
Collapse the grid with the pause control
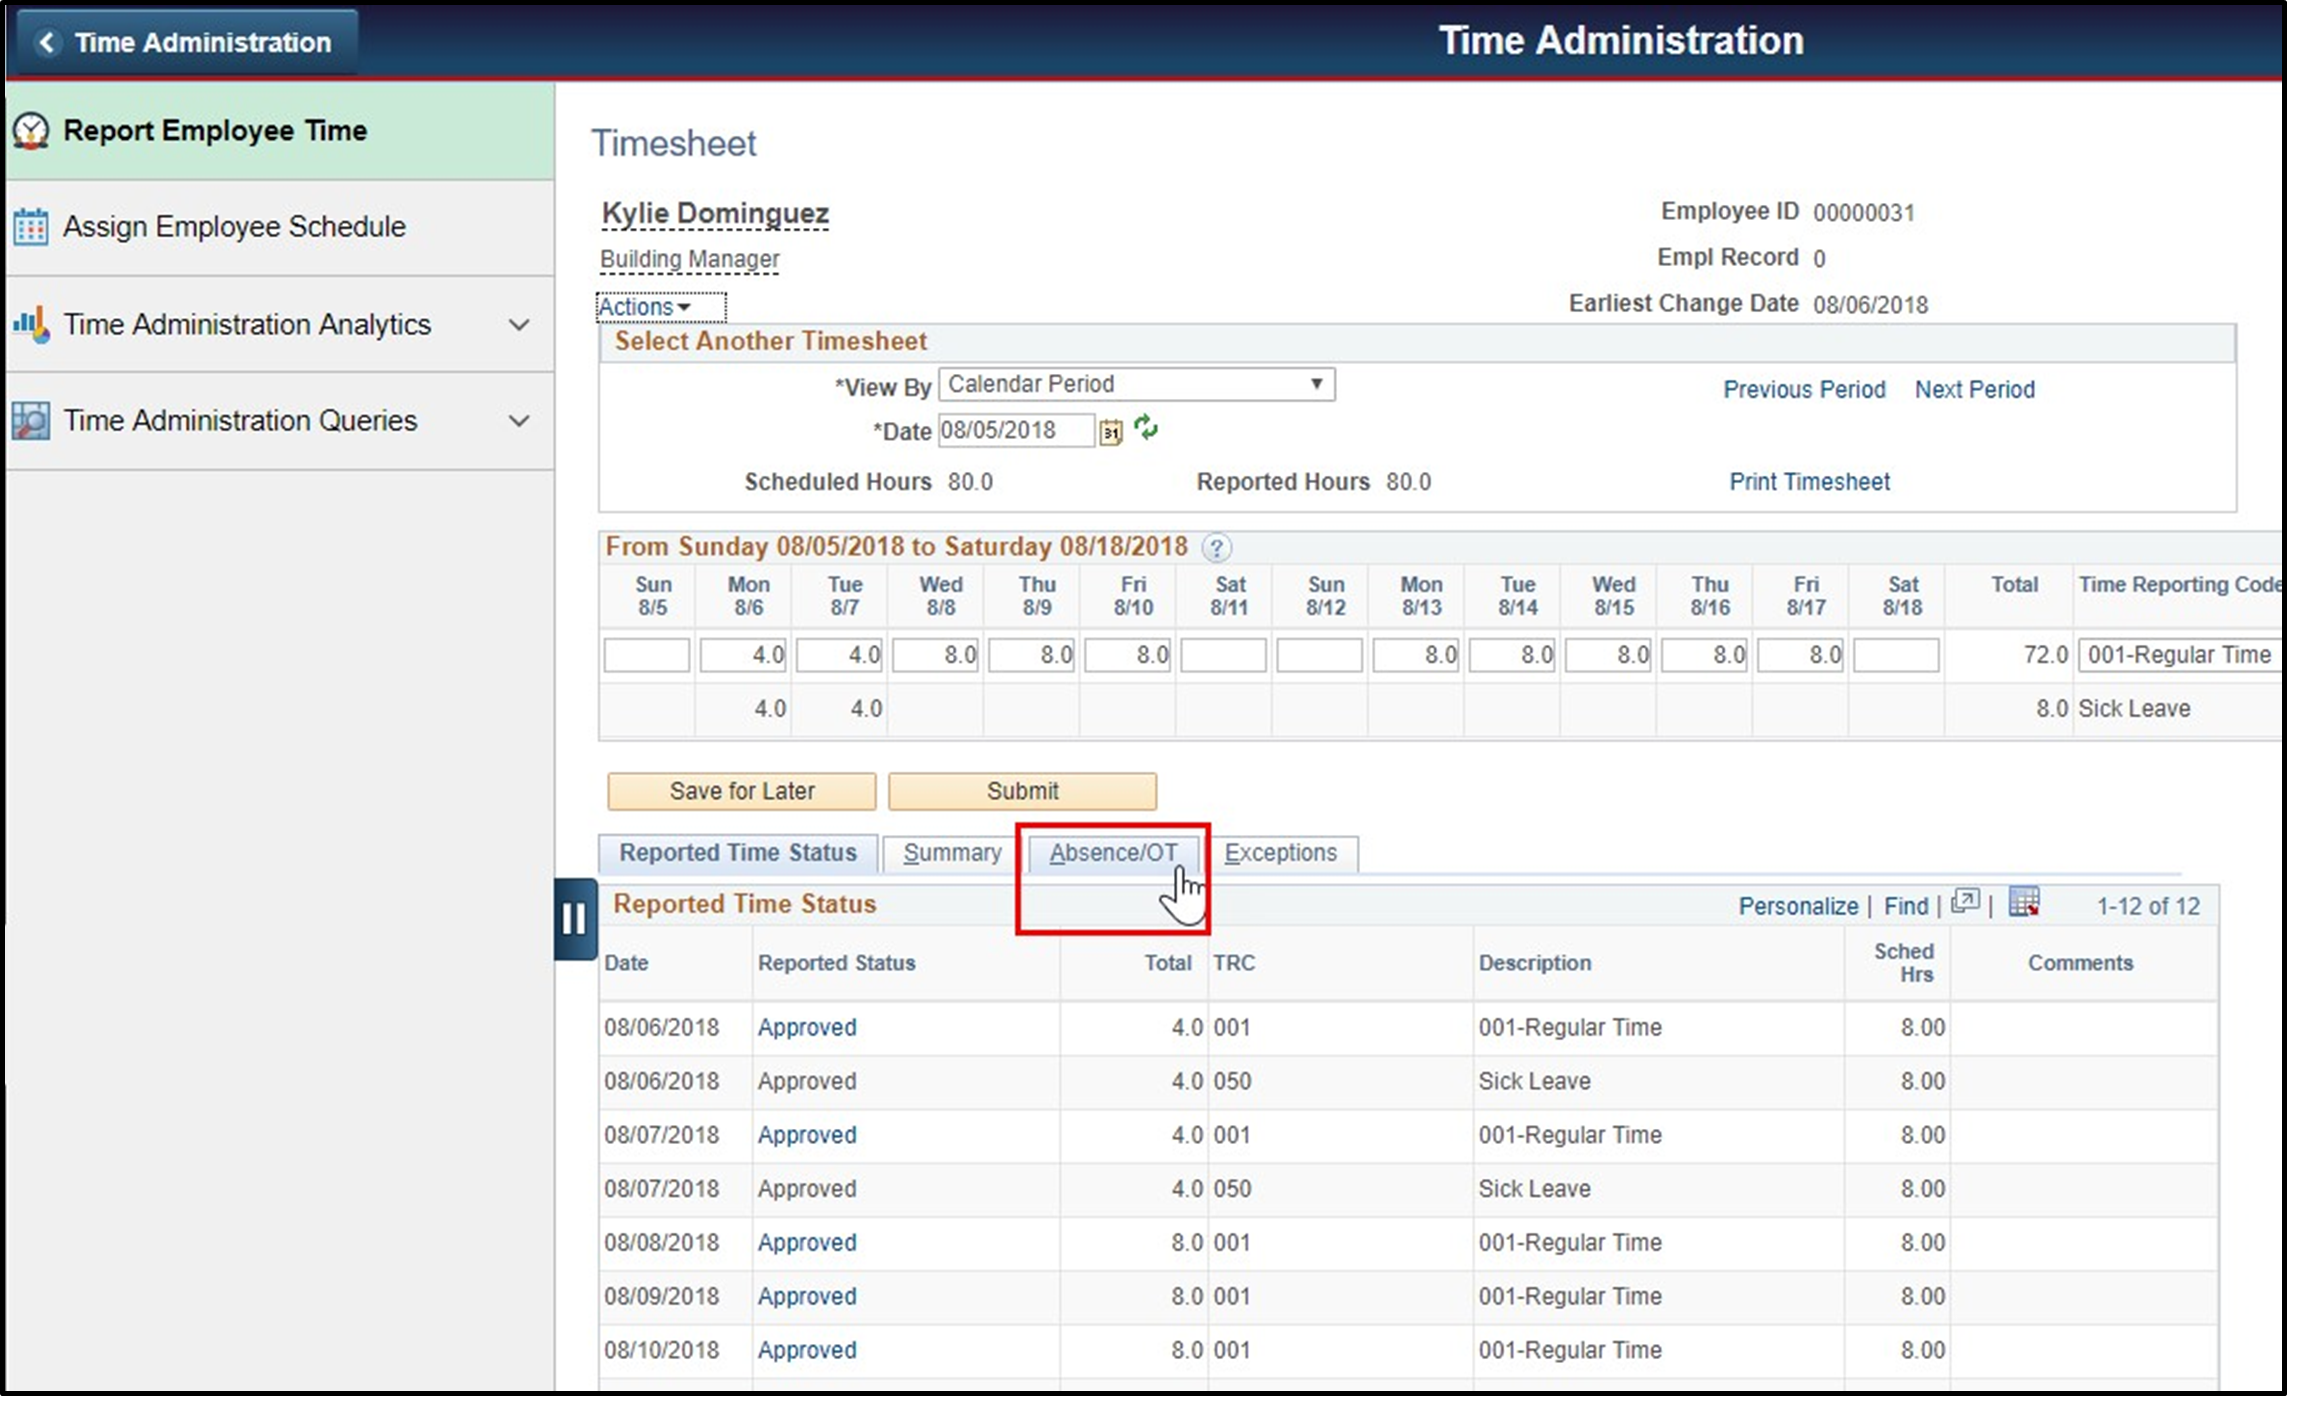coord(576,919)
